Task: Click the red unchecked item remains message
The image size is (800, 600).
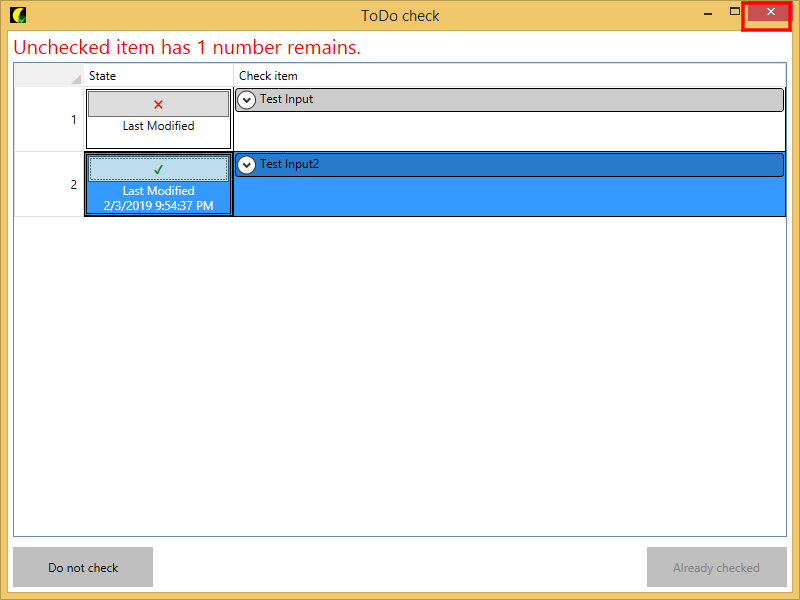Action: (187, 47)
